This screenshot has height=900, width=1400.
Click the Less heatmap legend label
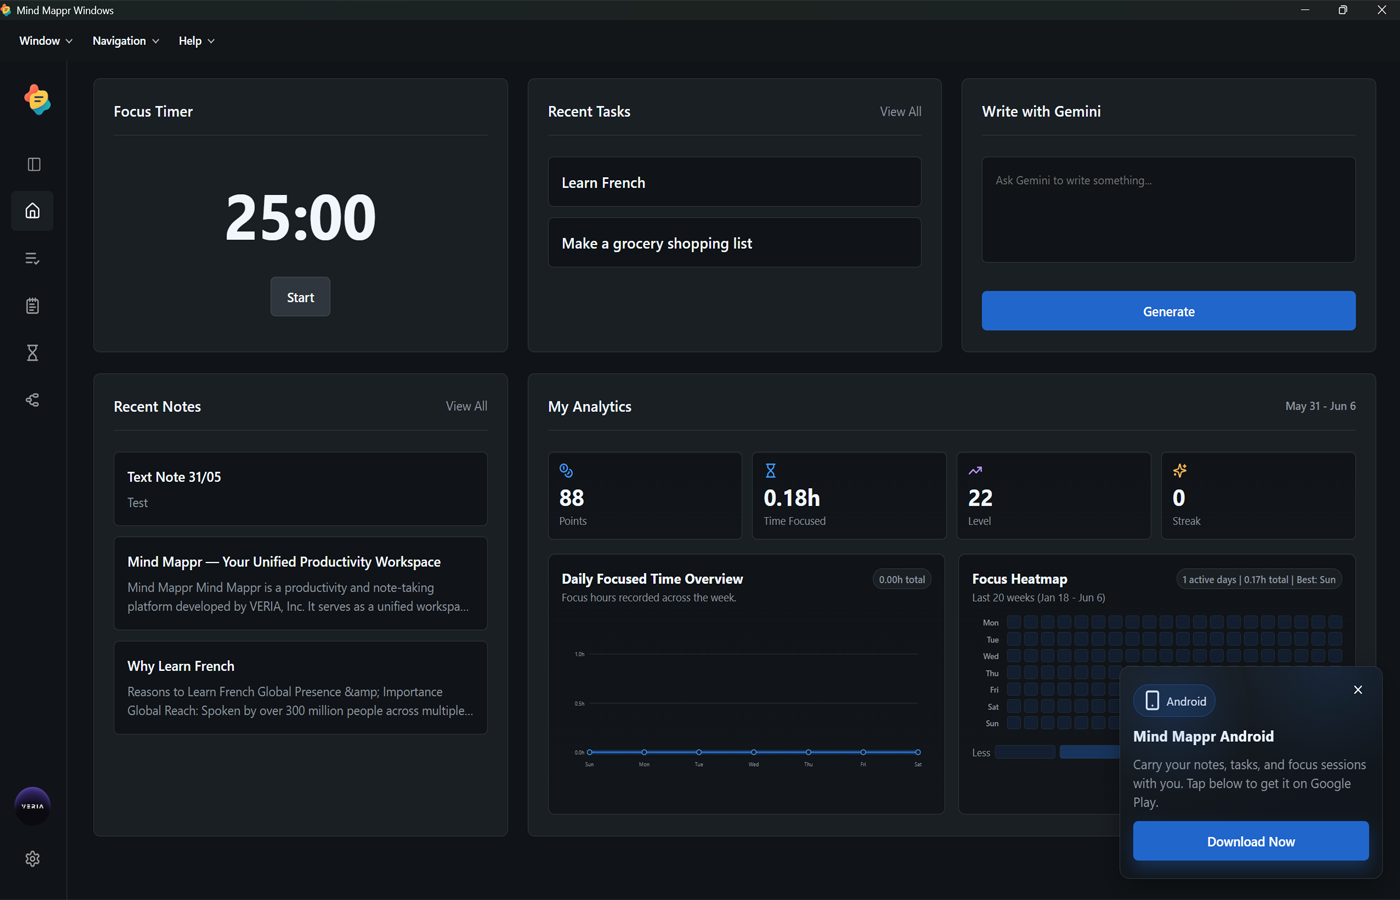[981, 753]
